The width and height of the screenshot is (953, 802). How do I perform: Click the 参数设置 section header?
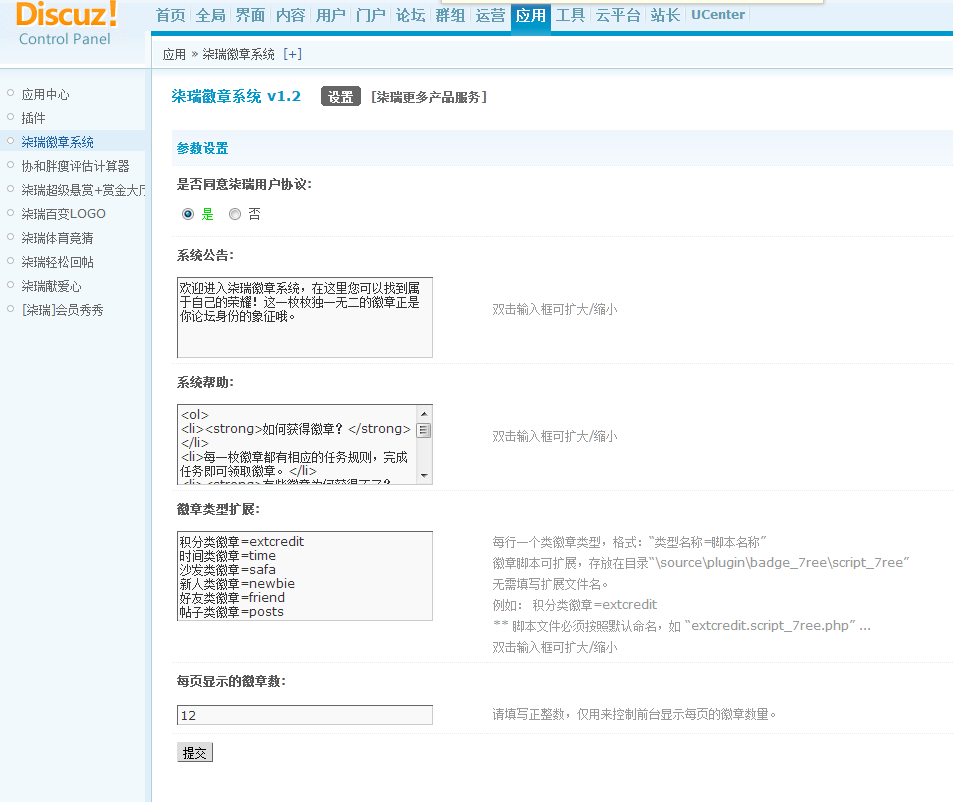tap(202, 148)
